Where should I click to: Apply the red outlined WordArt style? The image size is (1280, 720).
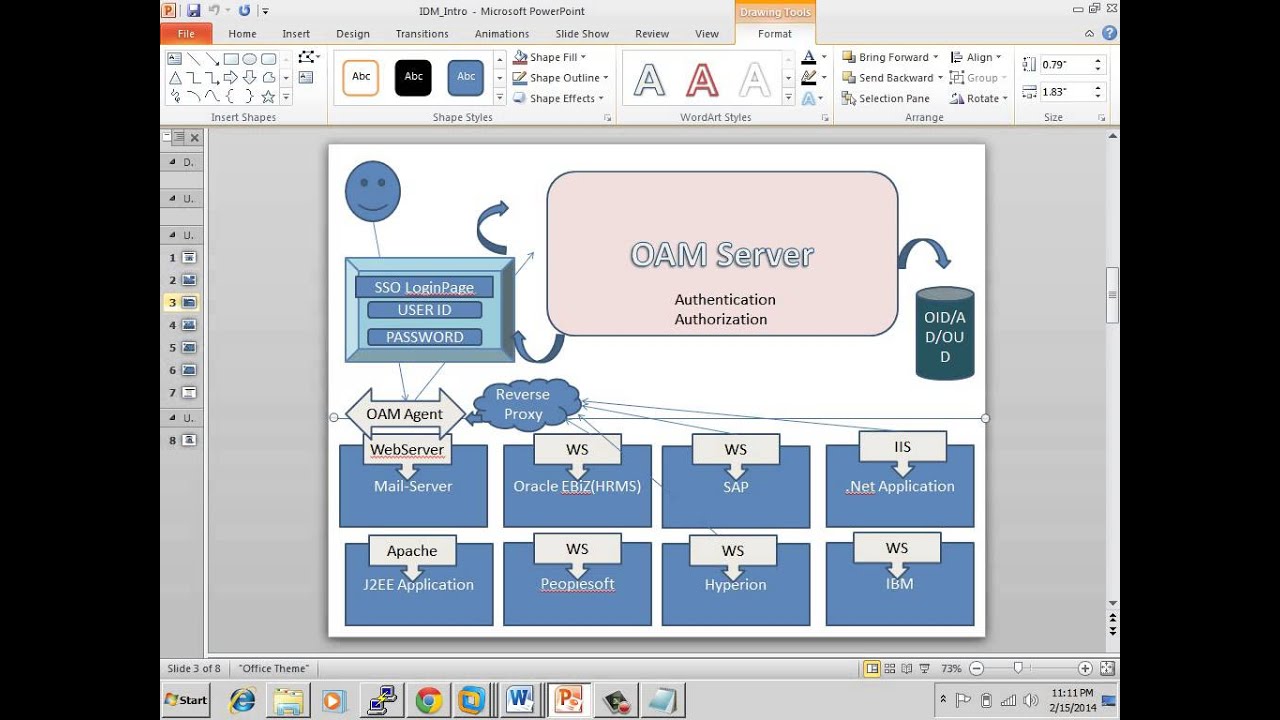[x=702, y=79]
